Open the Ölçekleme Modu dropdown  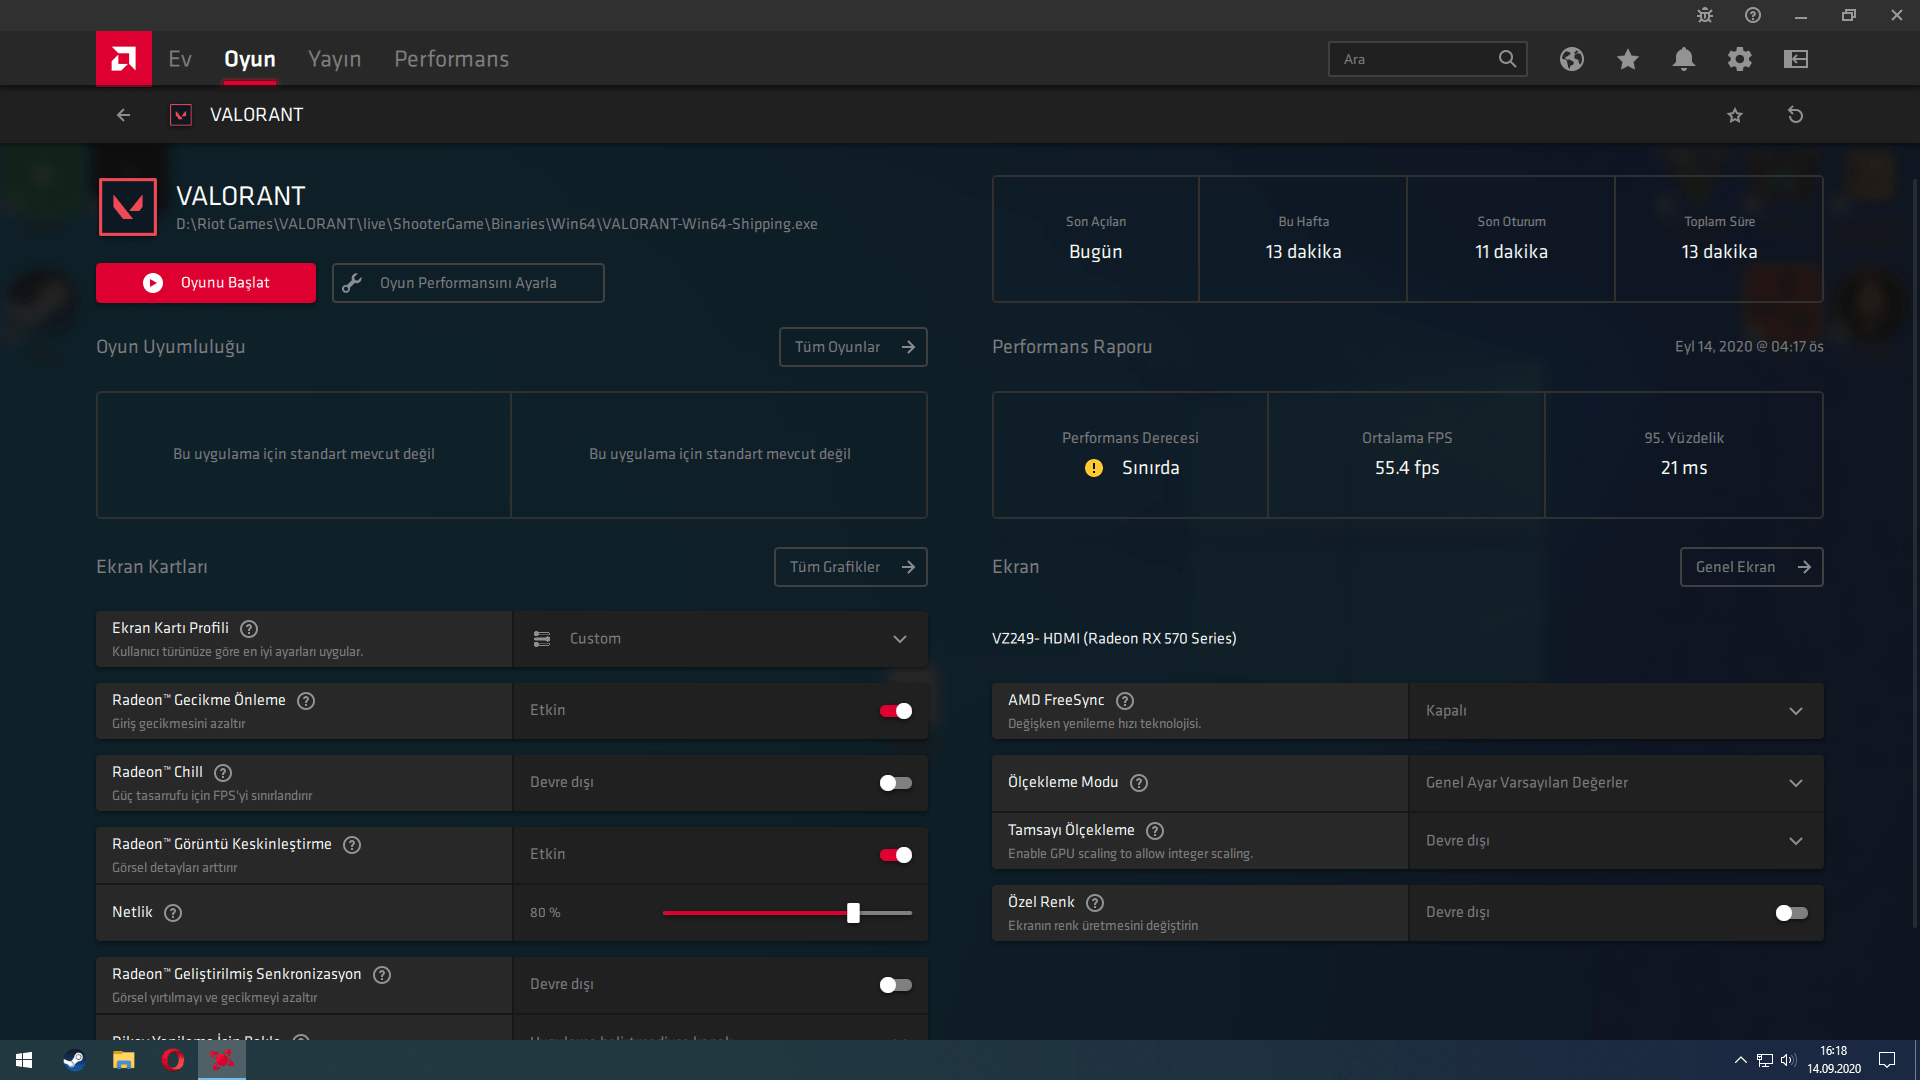point(1616,783)
